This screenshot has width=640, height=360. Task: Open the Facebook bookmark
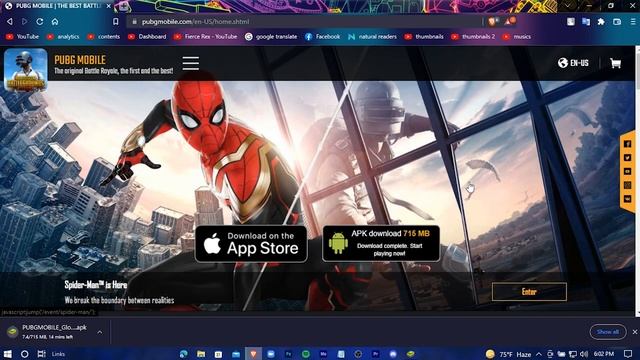point(322,37)
